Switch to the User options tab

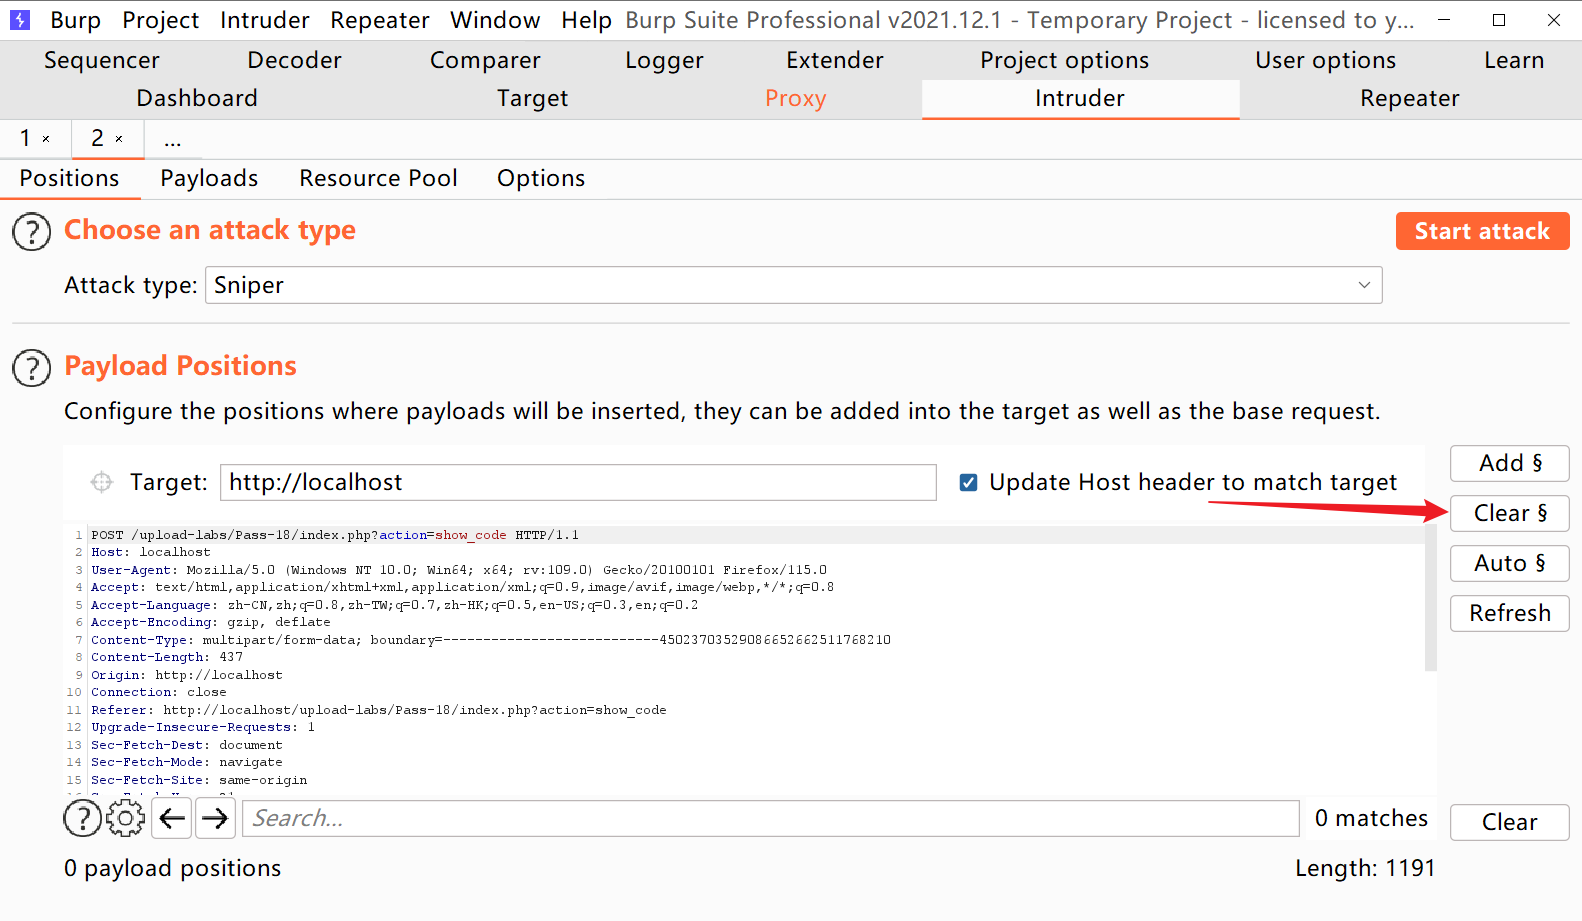1325,60
